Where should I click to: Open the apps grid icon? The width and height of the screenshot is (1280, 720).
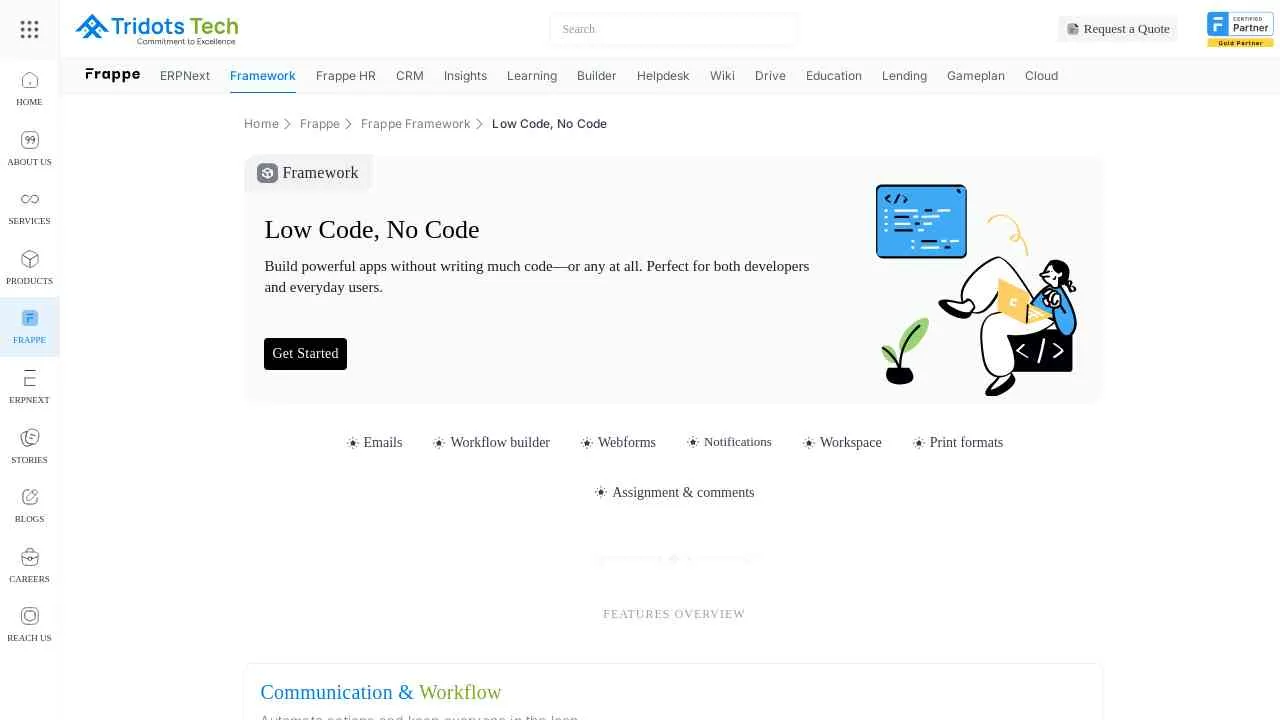(29, 29)
